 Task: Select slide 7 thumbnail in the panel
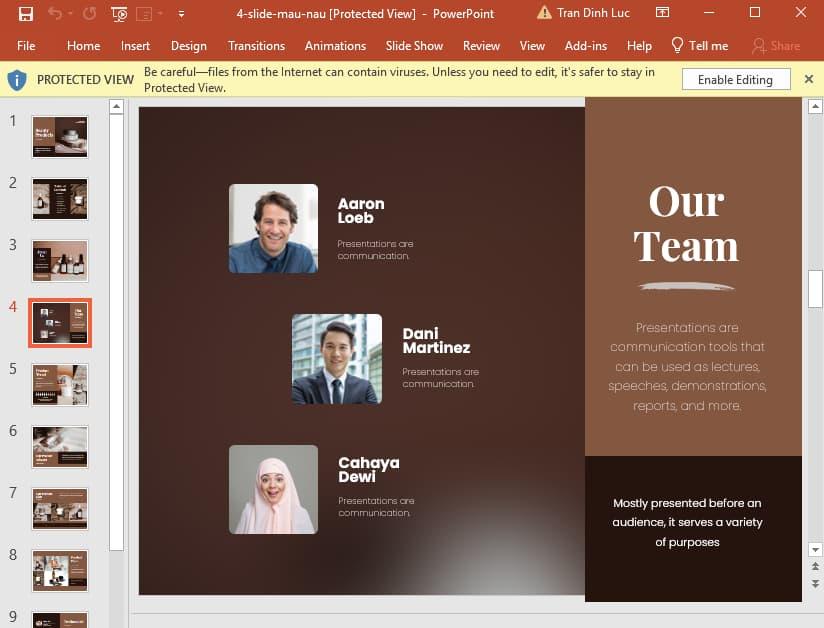[59, 509]
